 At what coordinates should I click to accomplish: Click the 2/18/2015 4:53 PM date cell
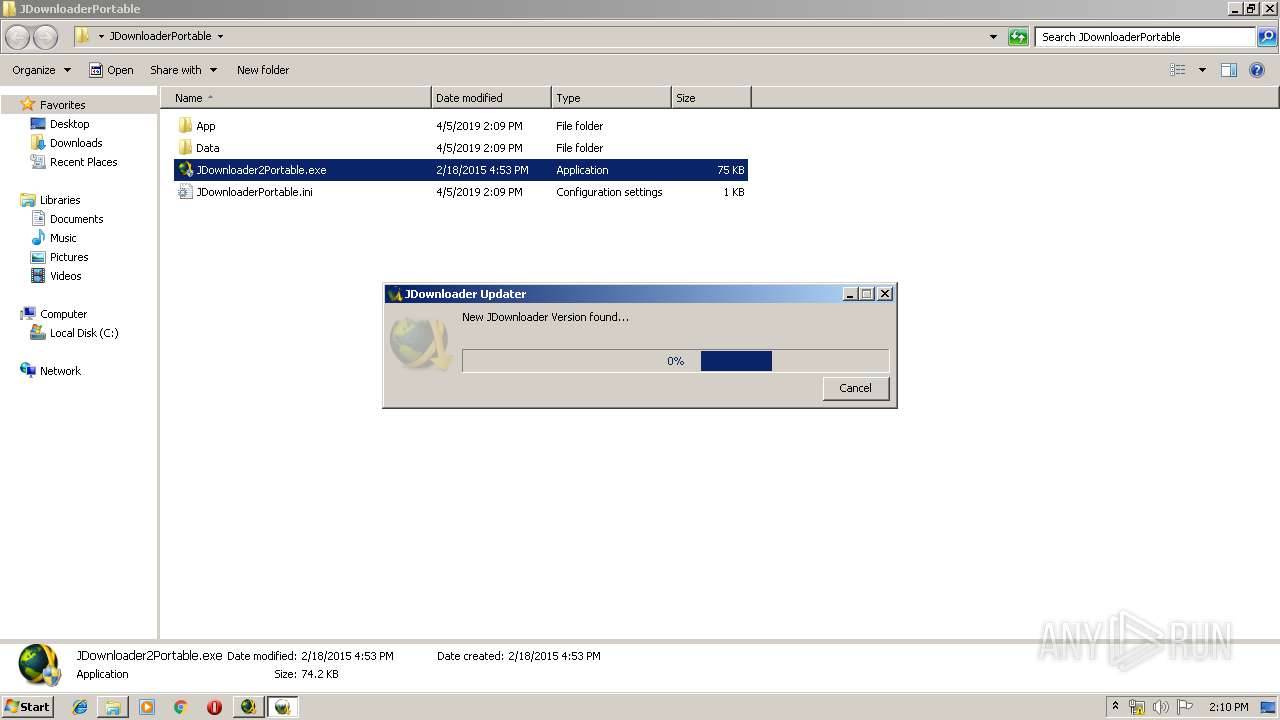(482, 170)
